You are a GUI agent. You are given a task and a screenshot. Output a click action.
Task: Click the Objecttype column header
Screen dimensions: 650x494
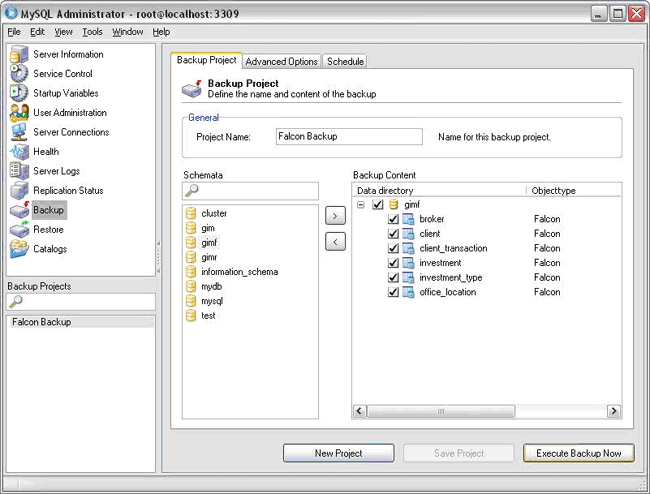point(574,191)
